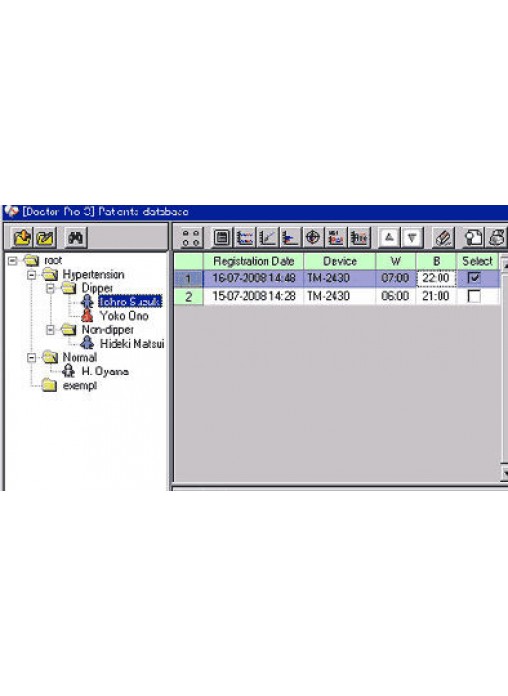Uncheck Select box for row 1
508x696 pixels.
pyautogui.click(x=474, y=278)
